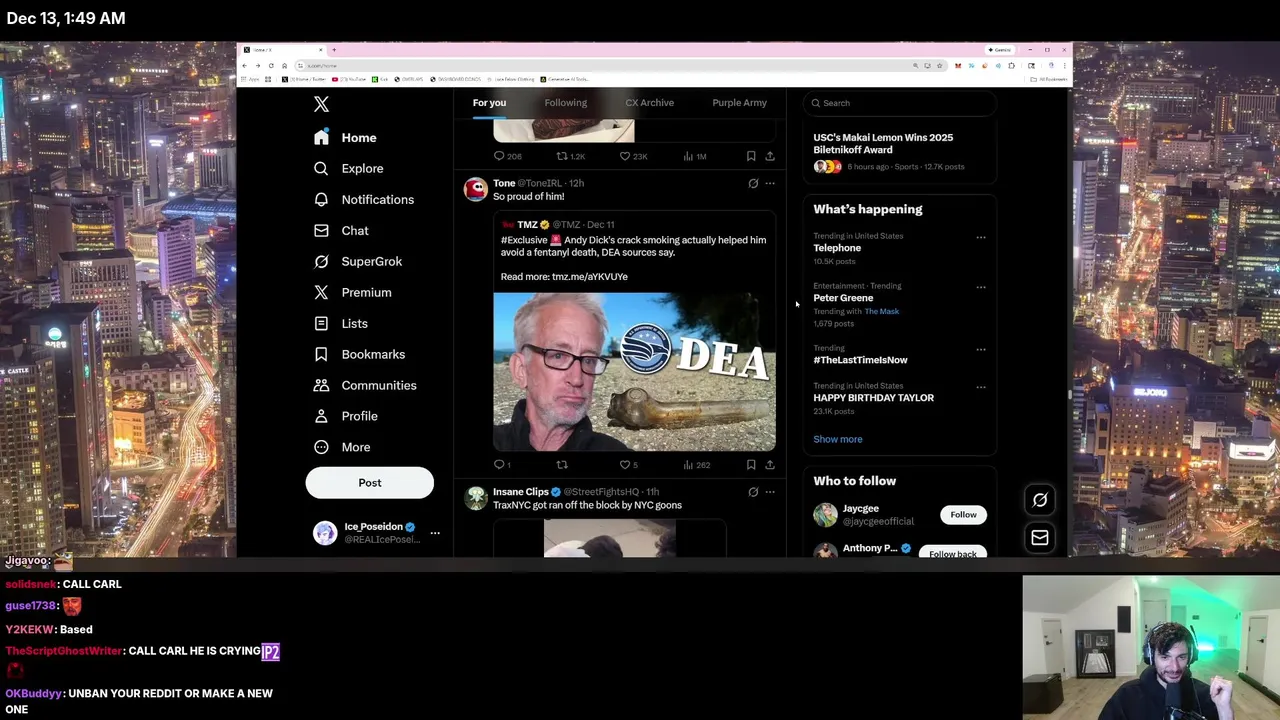Click the More circle icon in sidebar
Viewport: 1280px width, 720px height.
coord(321,448)
